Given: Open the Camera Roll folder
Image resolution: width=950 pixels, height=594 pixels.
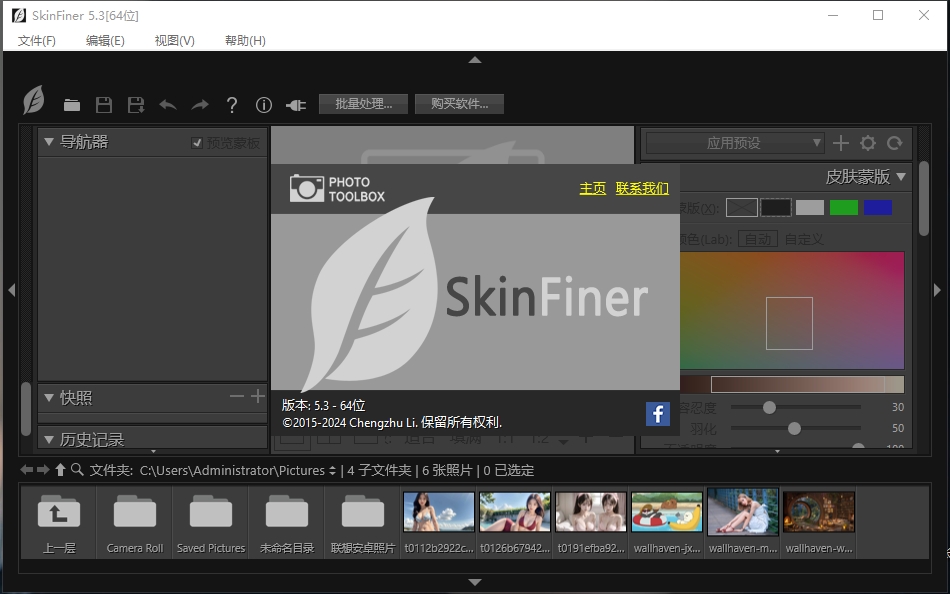Looking at the screenshot, I should 135,520.
